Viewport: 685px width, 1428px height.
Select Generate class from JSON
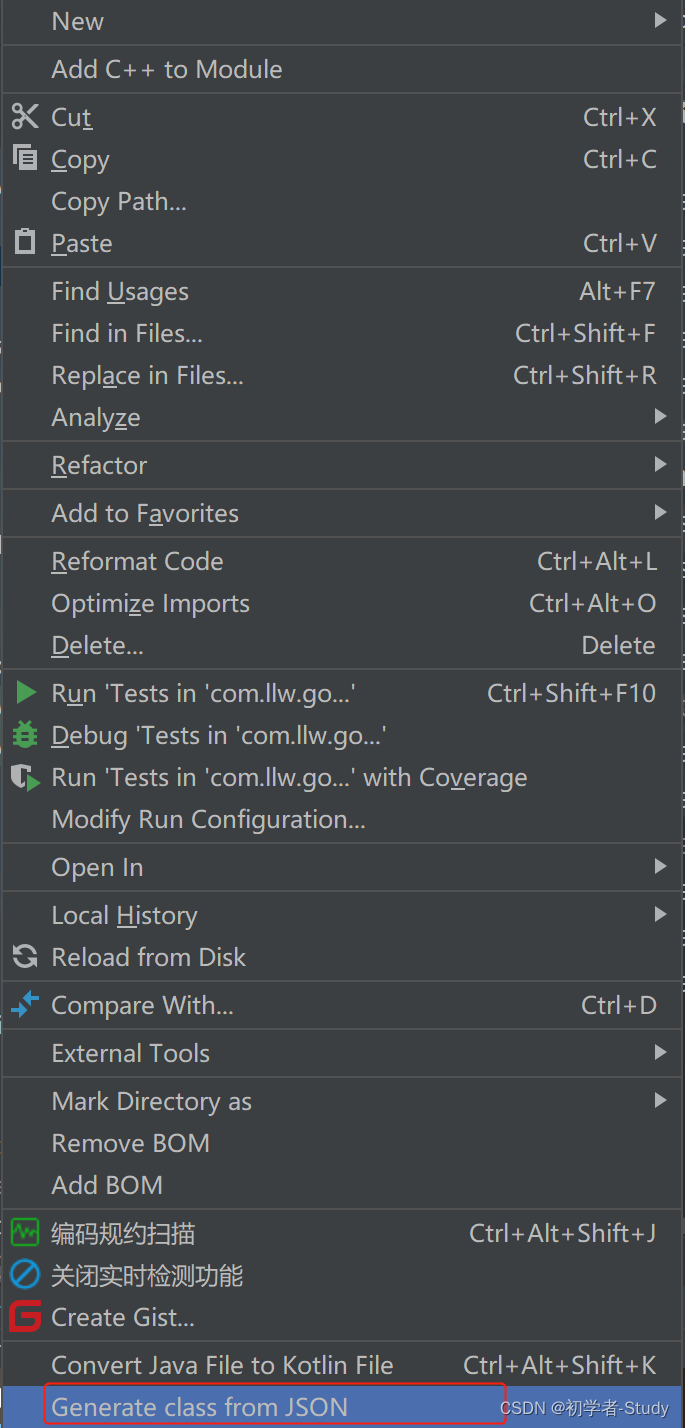(200, 1407)
